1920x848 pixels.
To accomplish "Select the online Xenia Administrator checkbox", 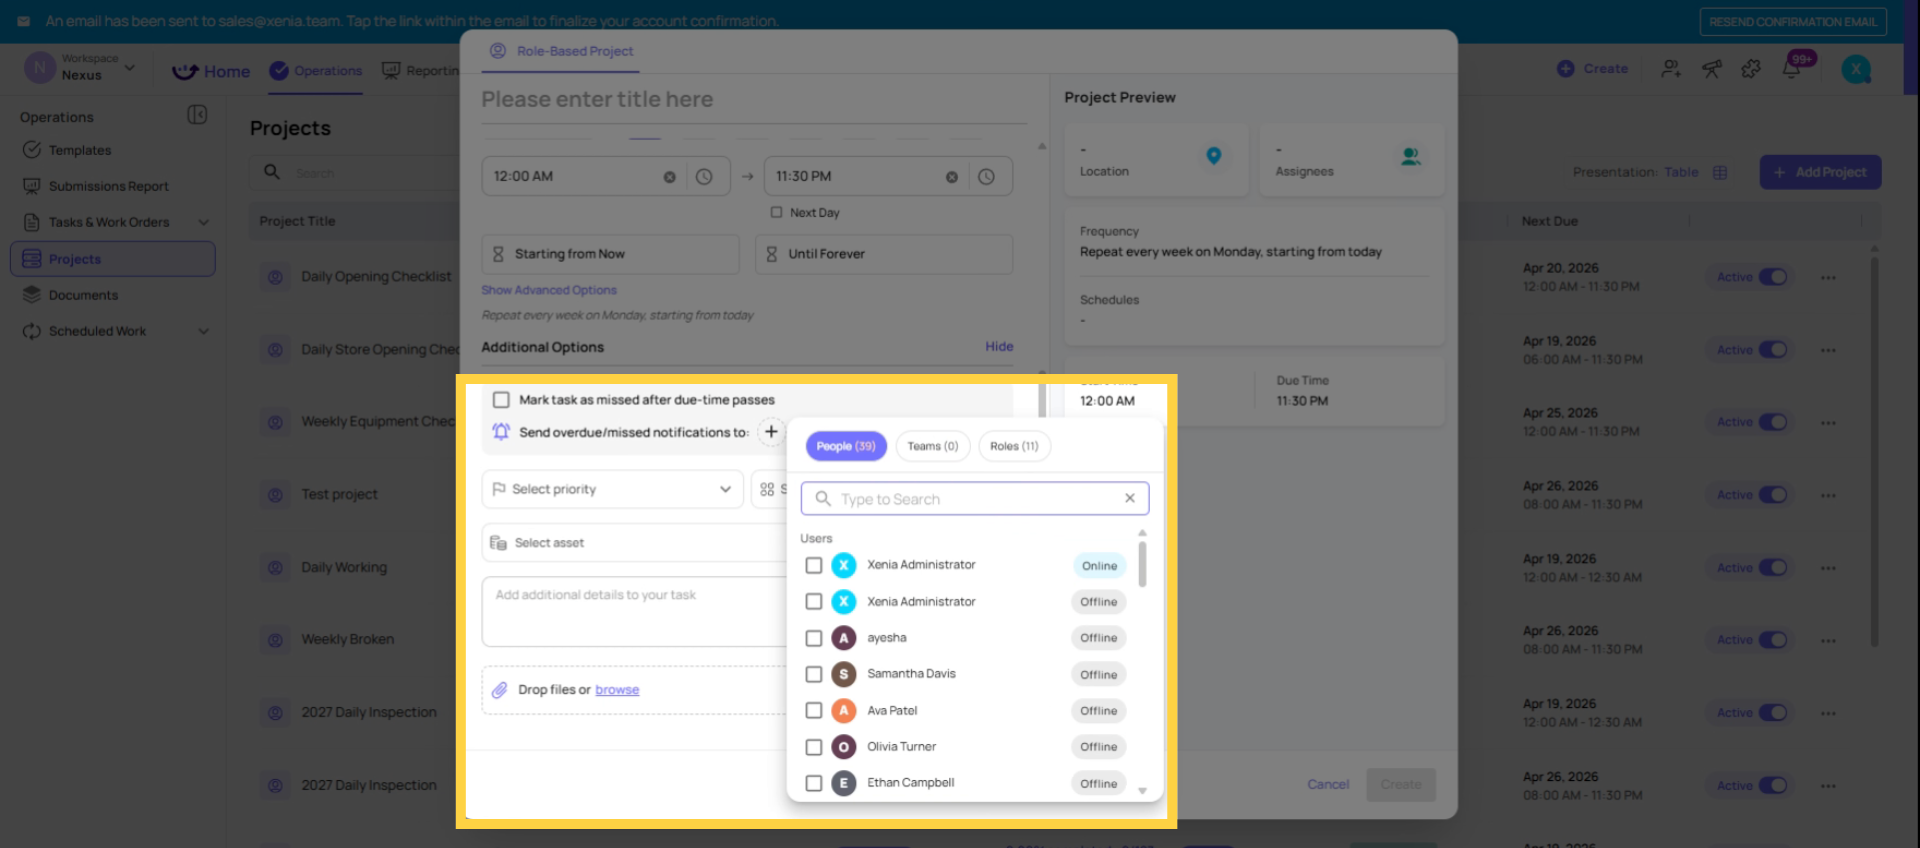I will point(814,565).
